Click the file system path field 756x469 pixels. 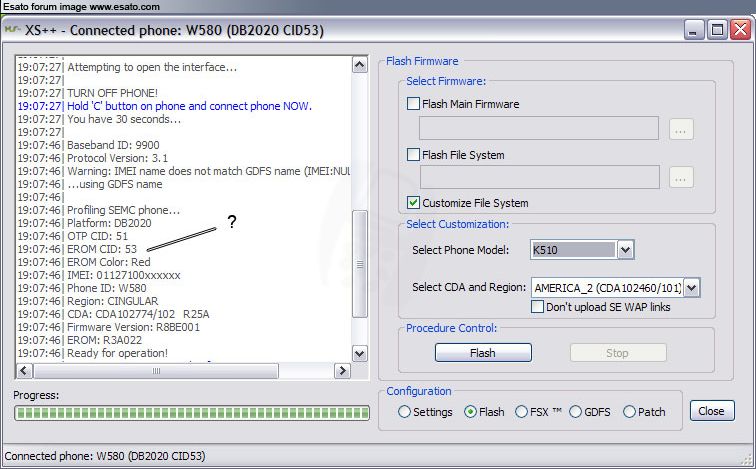(x=540, y=177)
